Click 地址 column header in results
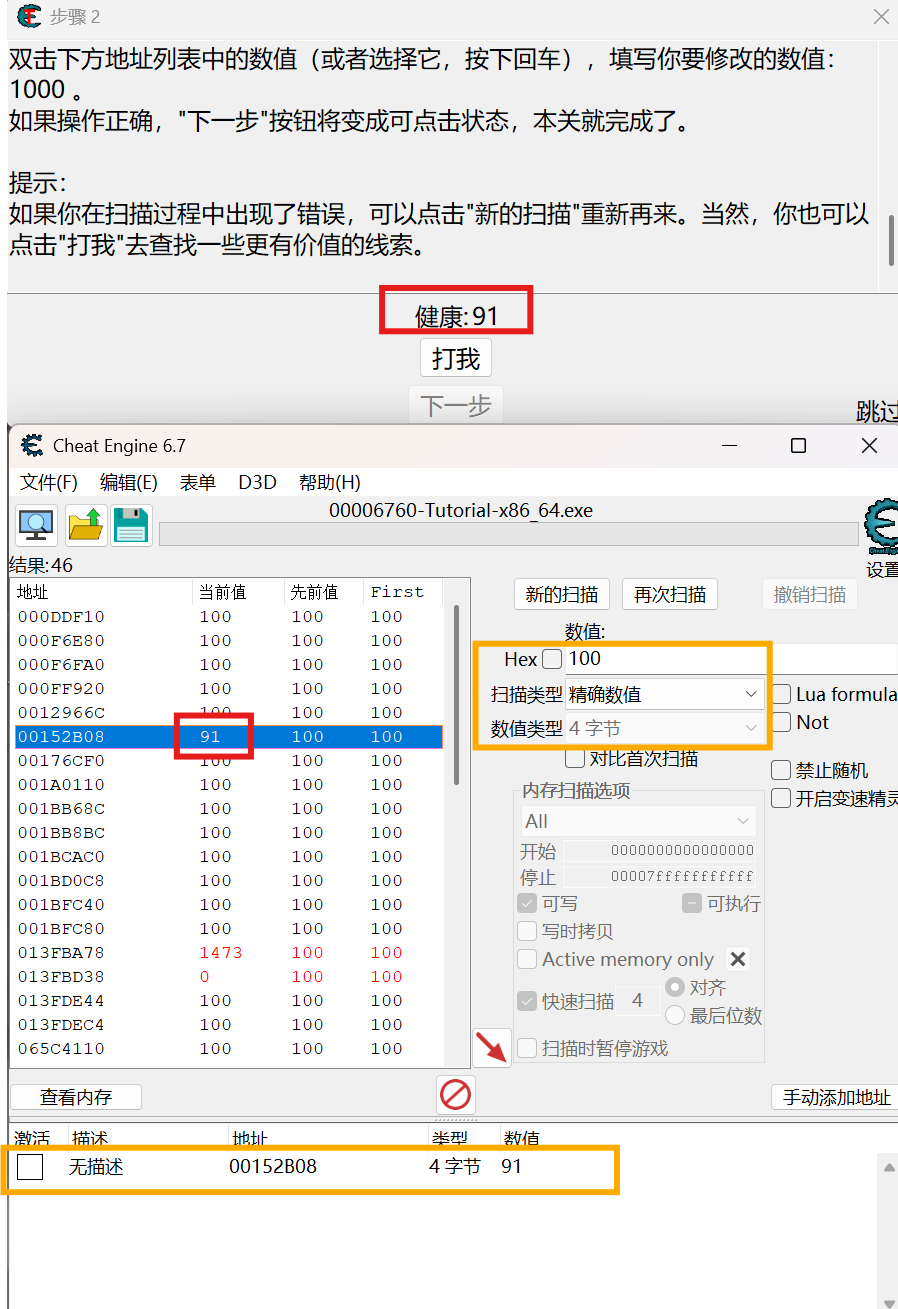This screenshot has height=1309, width=898. click(x=102, y=592)
